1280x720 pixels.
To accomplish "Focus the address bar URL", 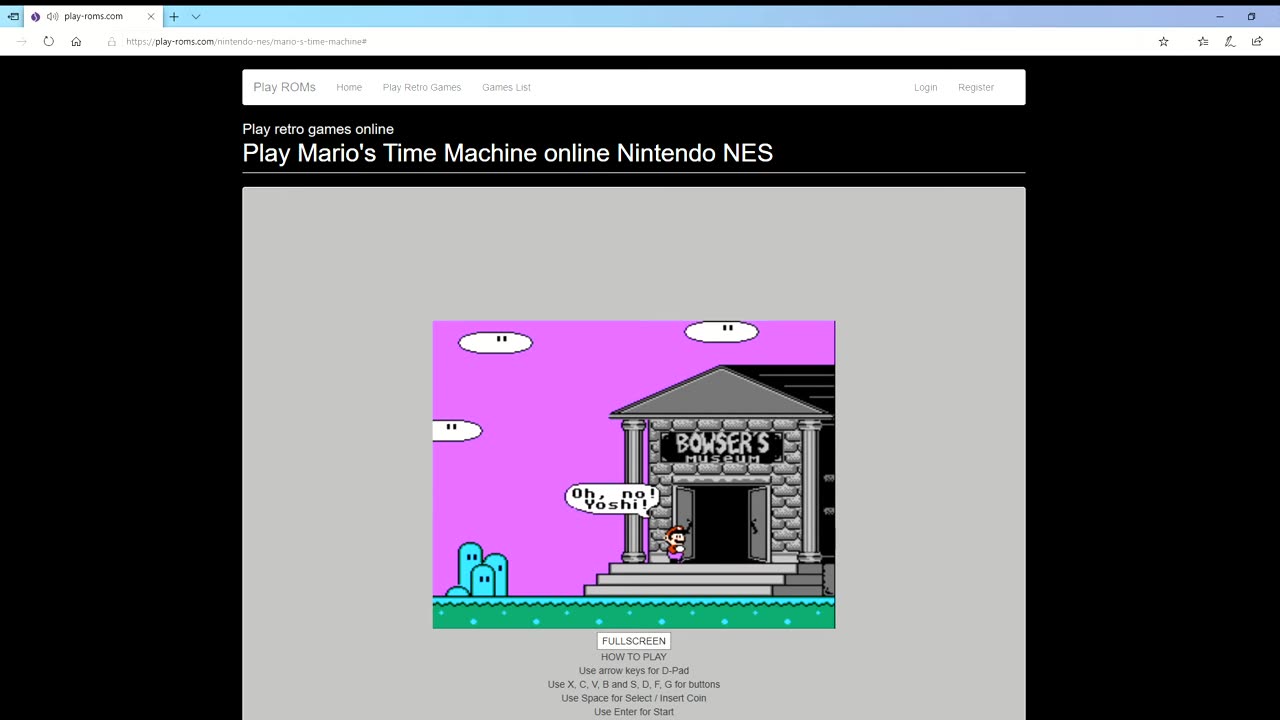I will pos(246,42).
